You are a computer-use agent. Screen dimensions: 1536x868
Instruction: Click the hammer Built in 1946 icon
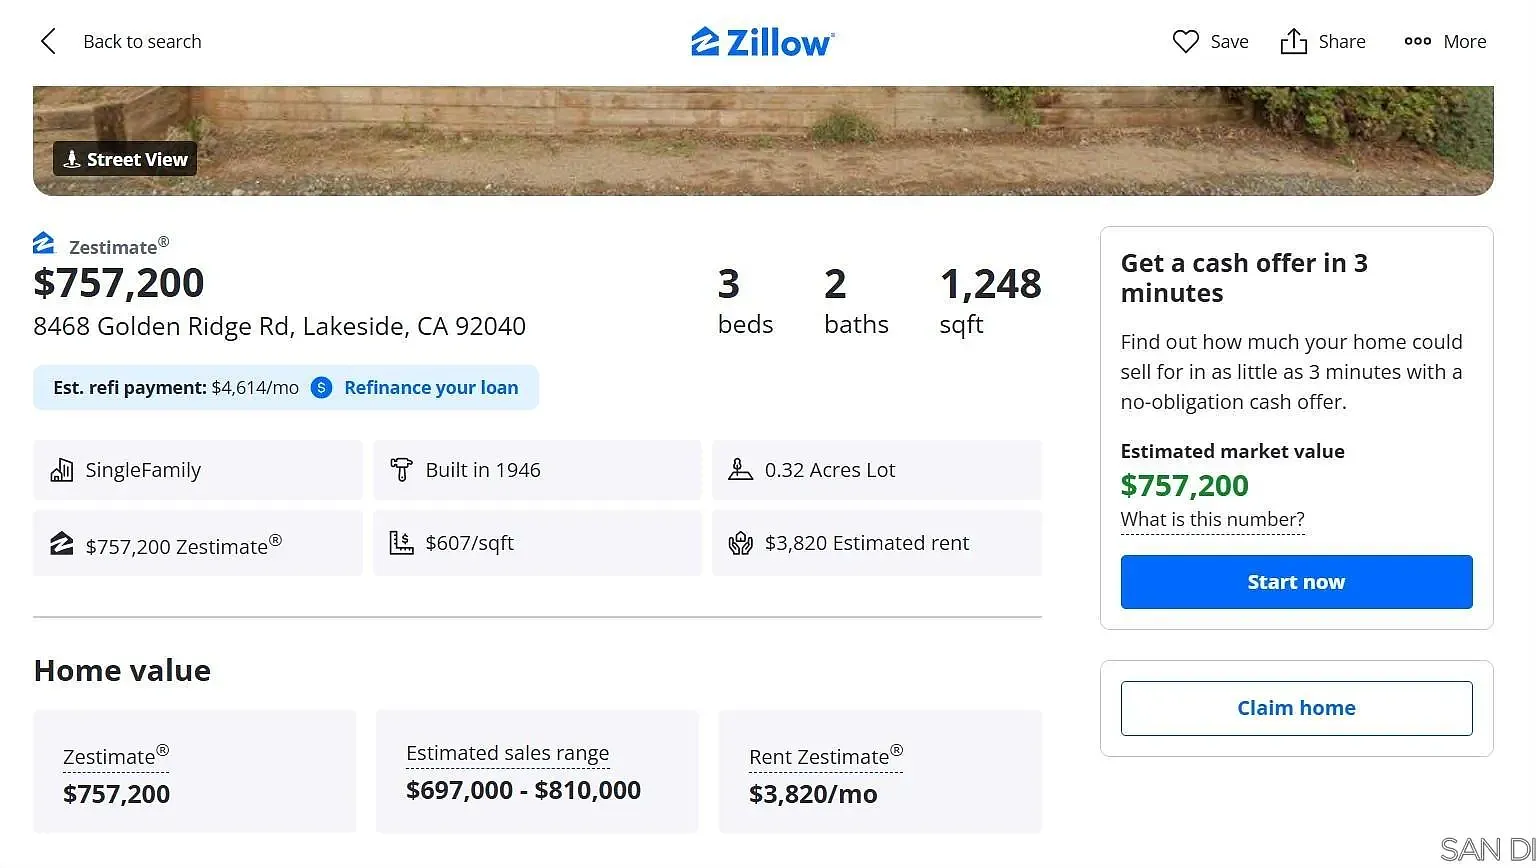click(401, 470)
